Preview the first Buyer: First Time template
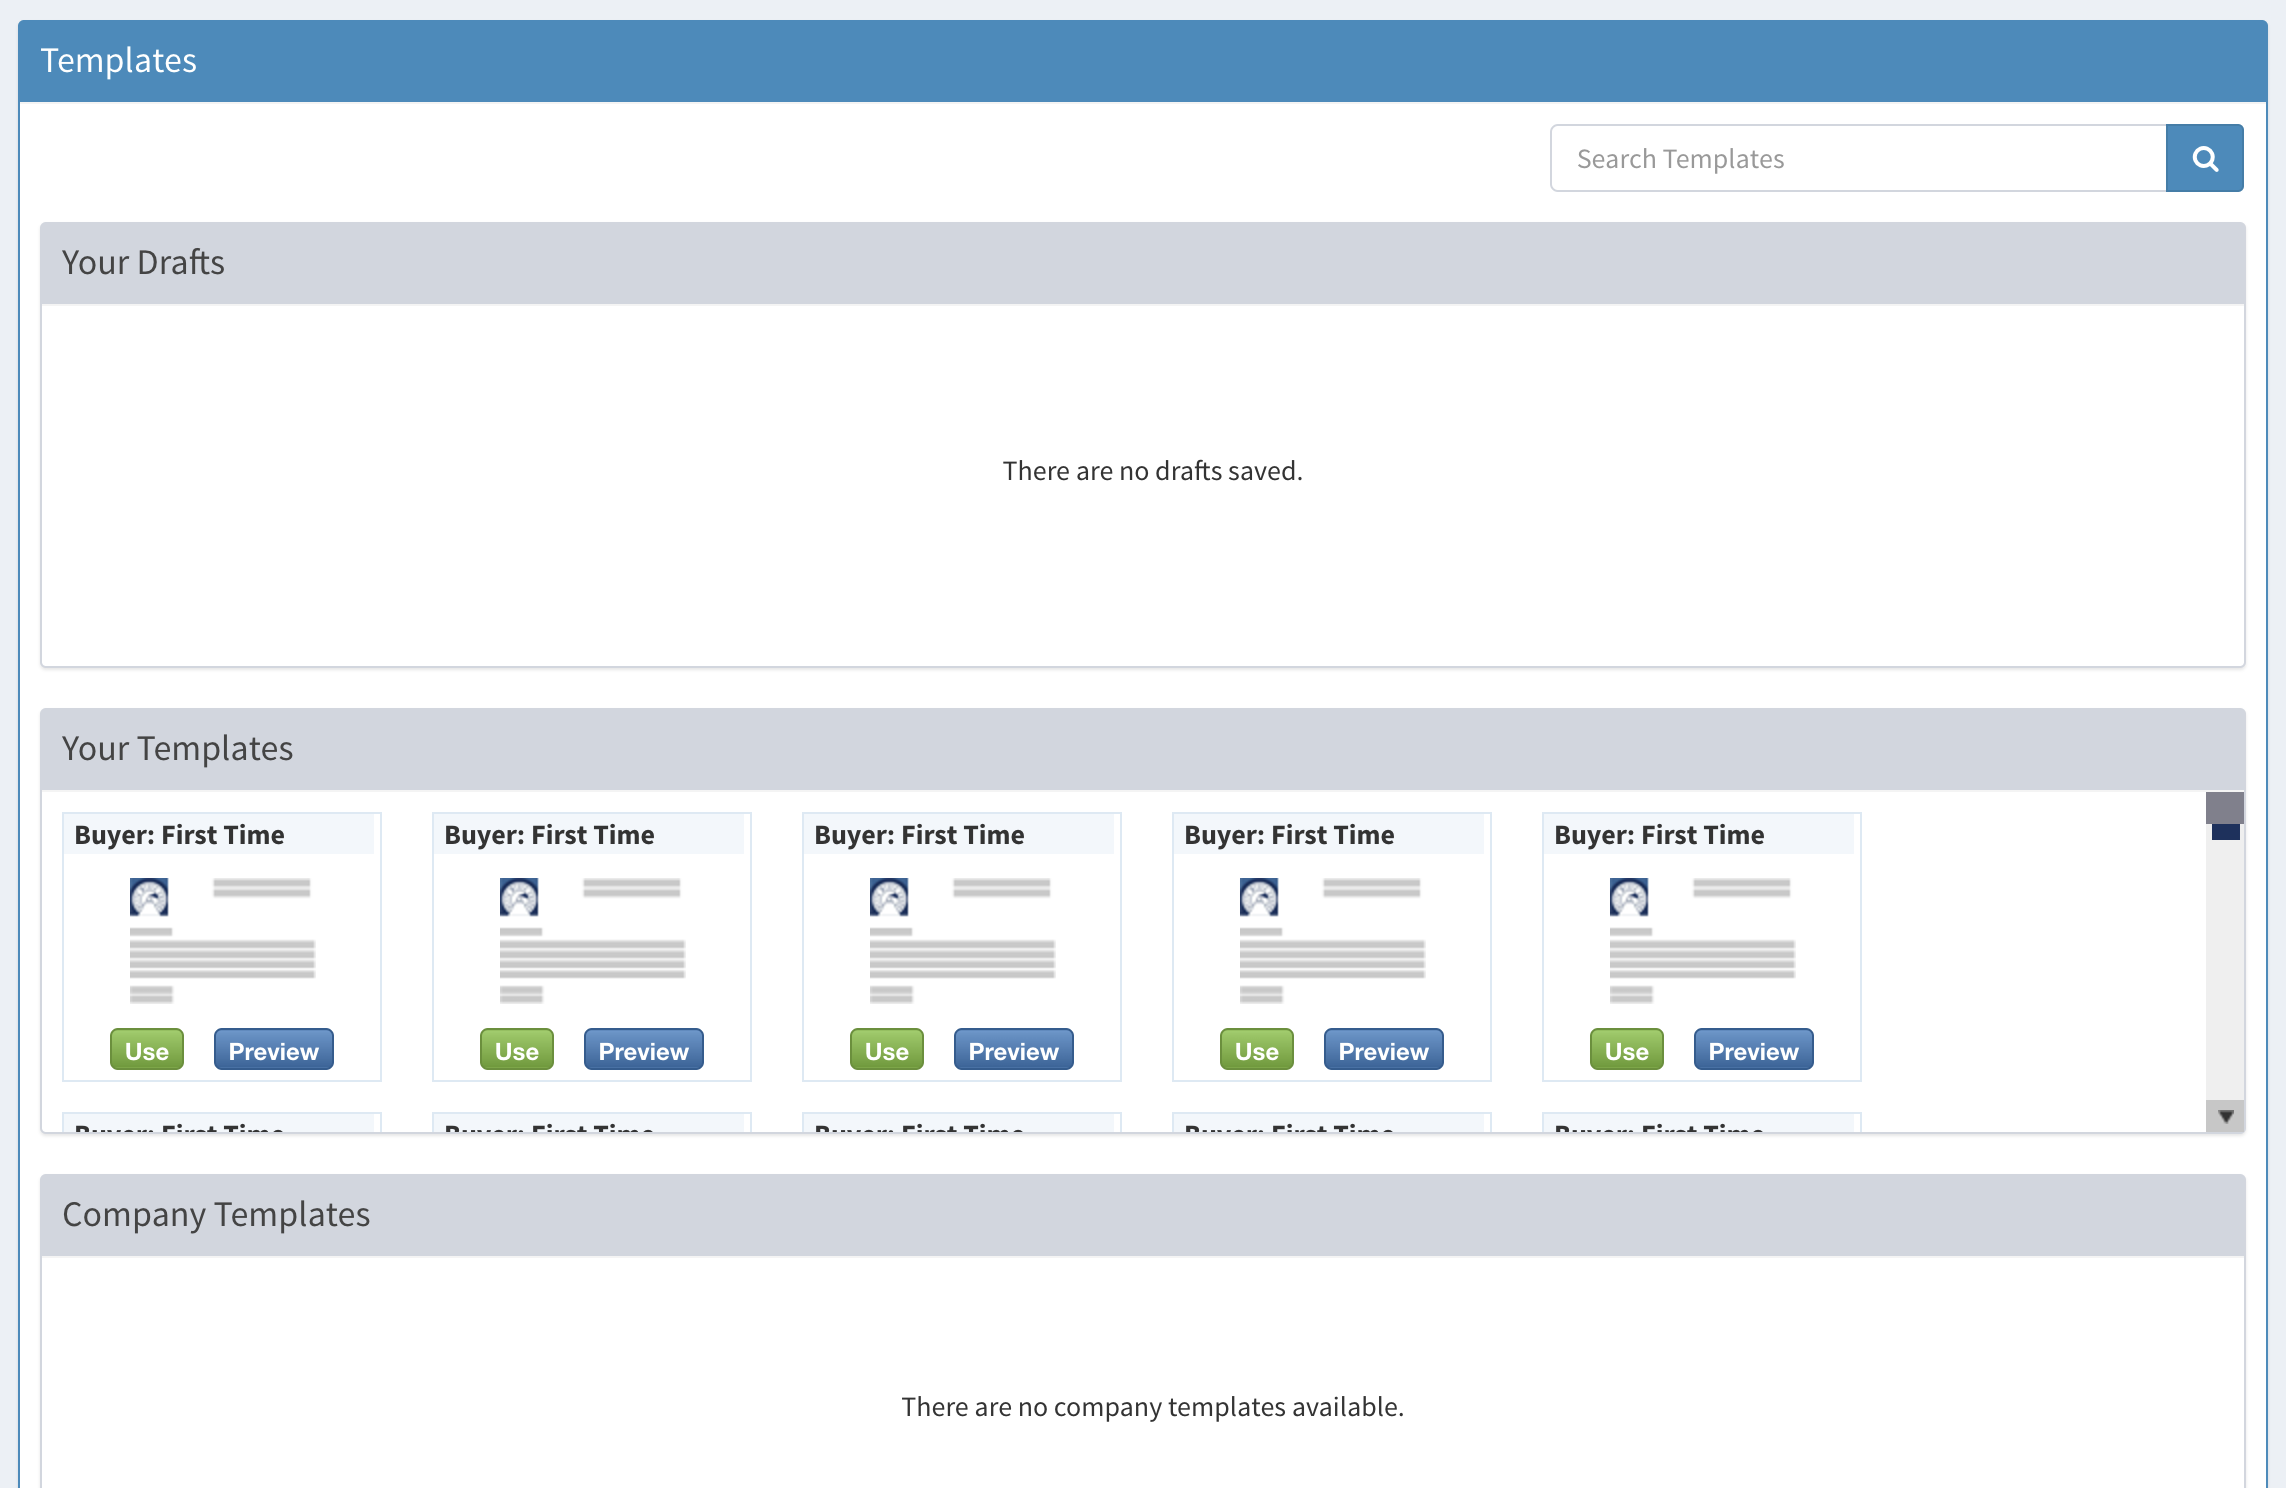Image resolution: width=2286 pixels, height=1488 pixels. click(273, 1050)
